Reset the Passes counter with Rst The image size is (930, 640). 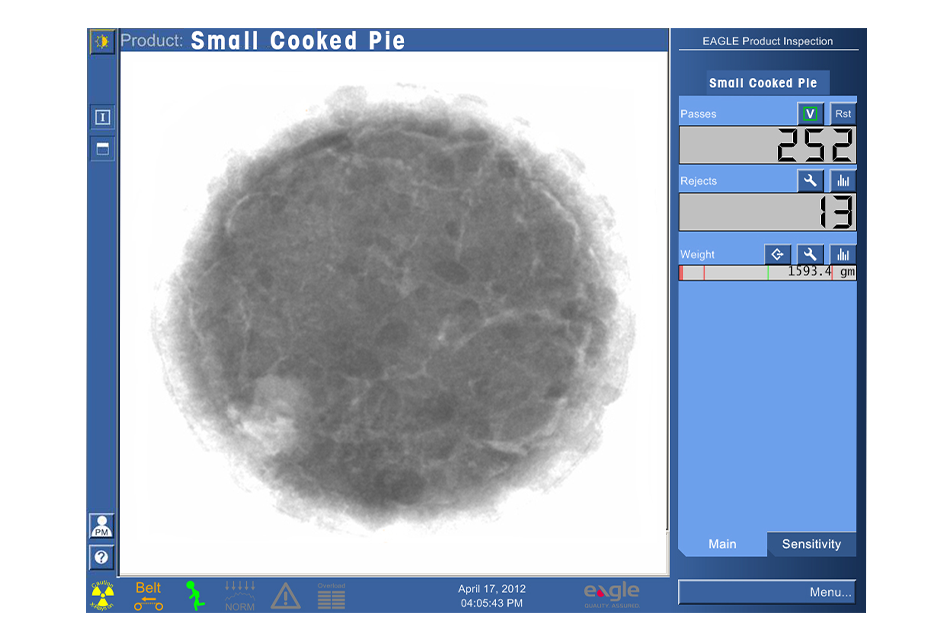(x=843, y=114)
